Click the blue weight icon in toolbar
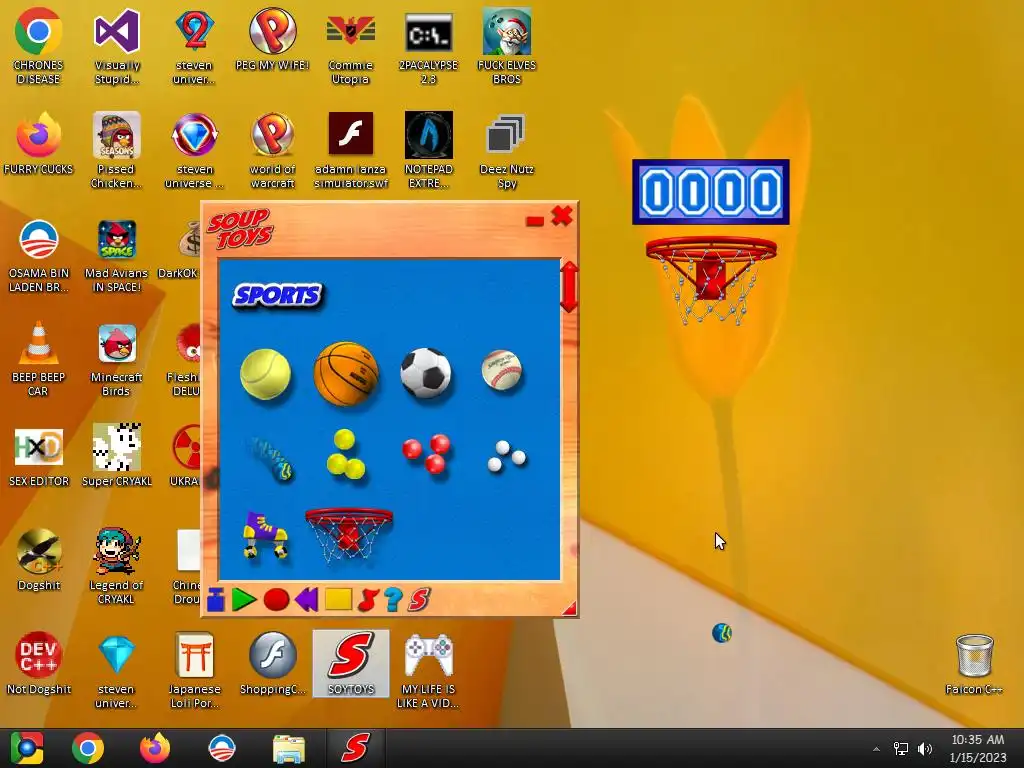The image size is (1024, 768). click(216, 600)
